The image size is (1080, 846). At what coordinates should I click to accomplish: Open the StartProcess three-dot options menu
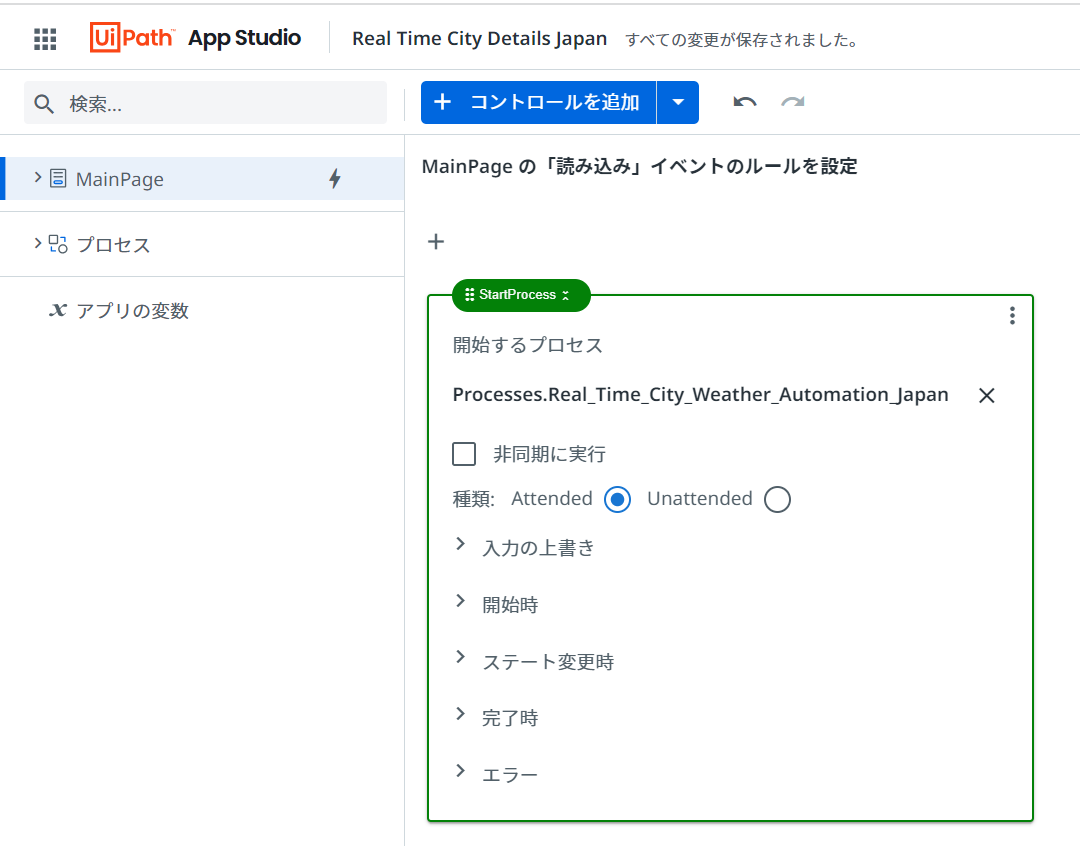point(1012,316)
